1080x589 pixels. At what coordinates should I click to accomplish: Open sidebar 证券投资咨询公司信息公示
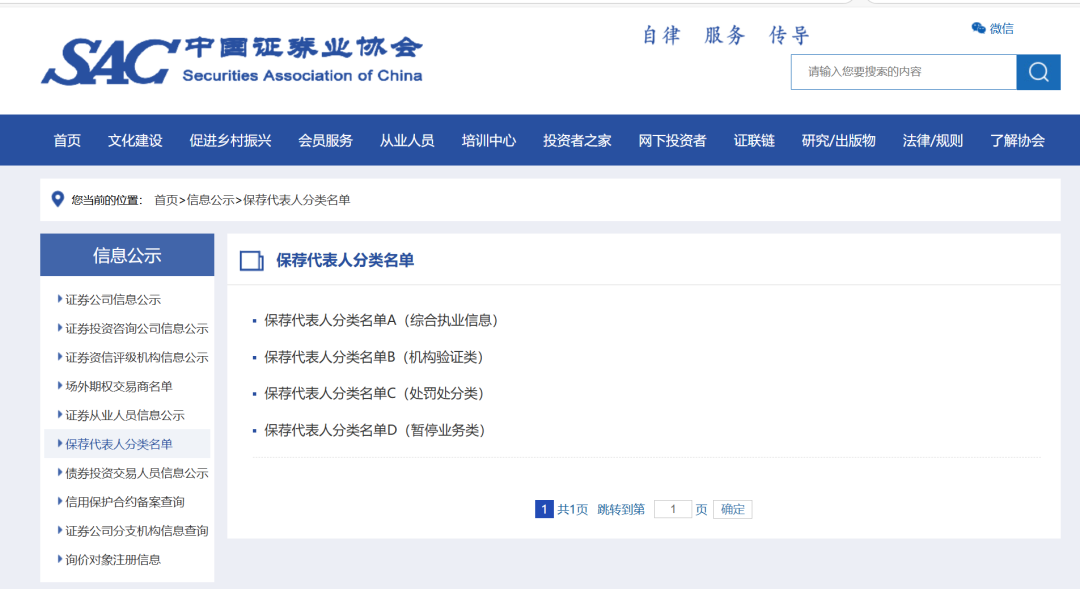click(x=136, y=329)
